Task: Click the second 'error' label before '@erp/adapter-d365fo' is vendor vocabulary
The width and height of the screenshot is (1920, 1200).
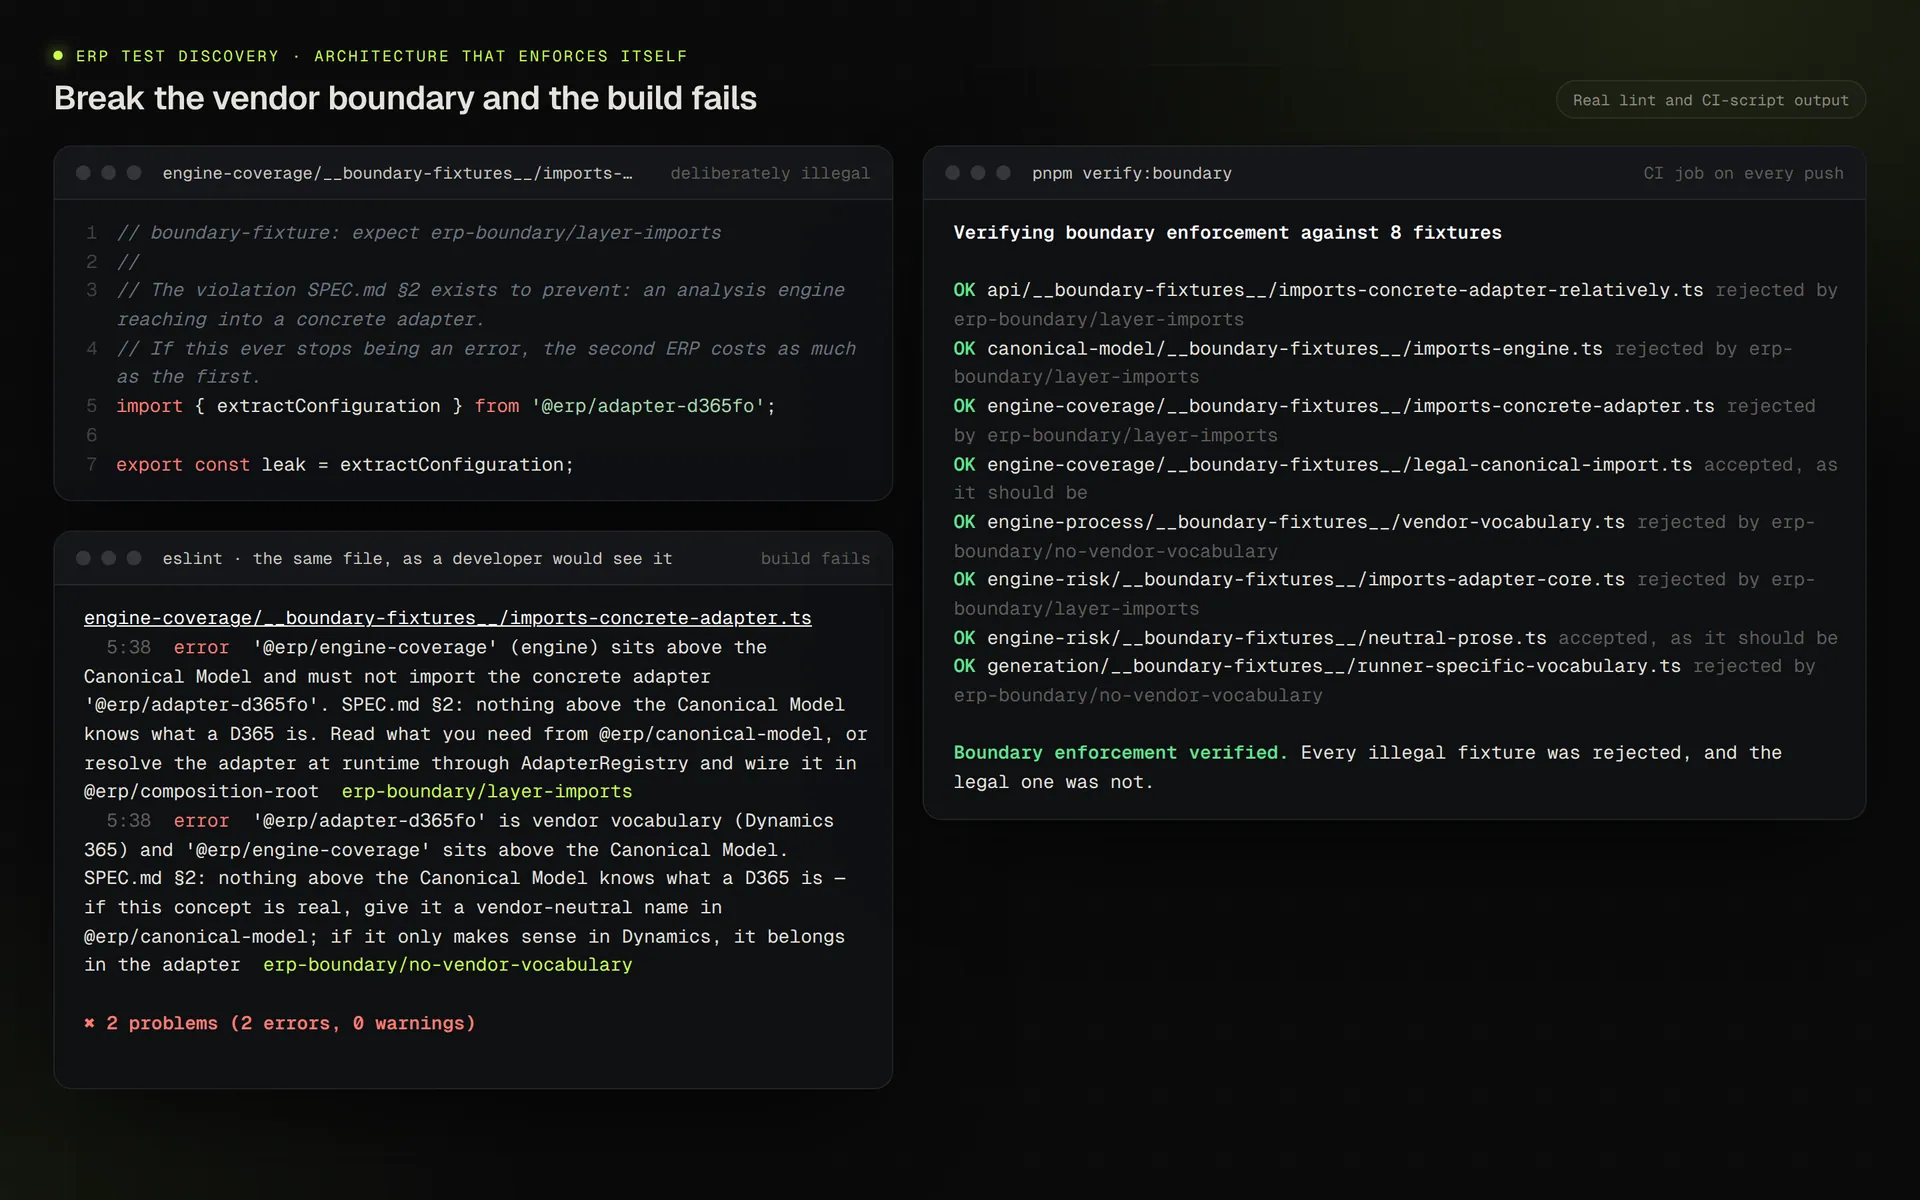Action: 201,820
